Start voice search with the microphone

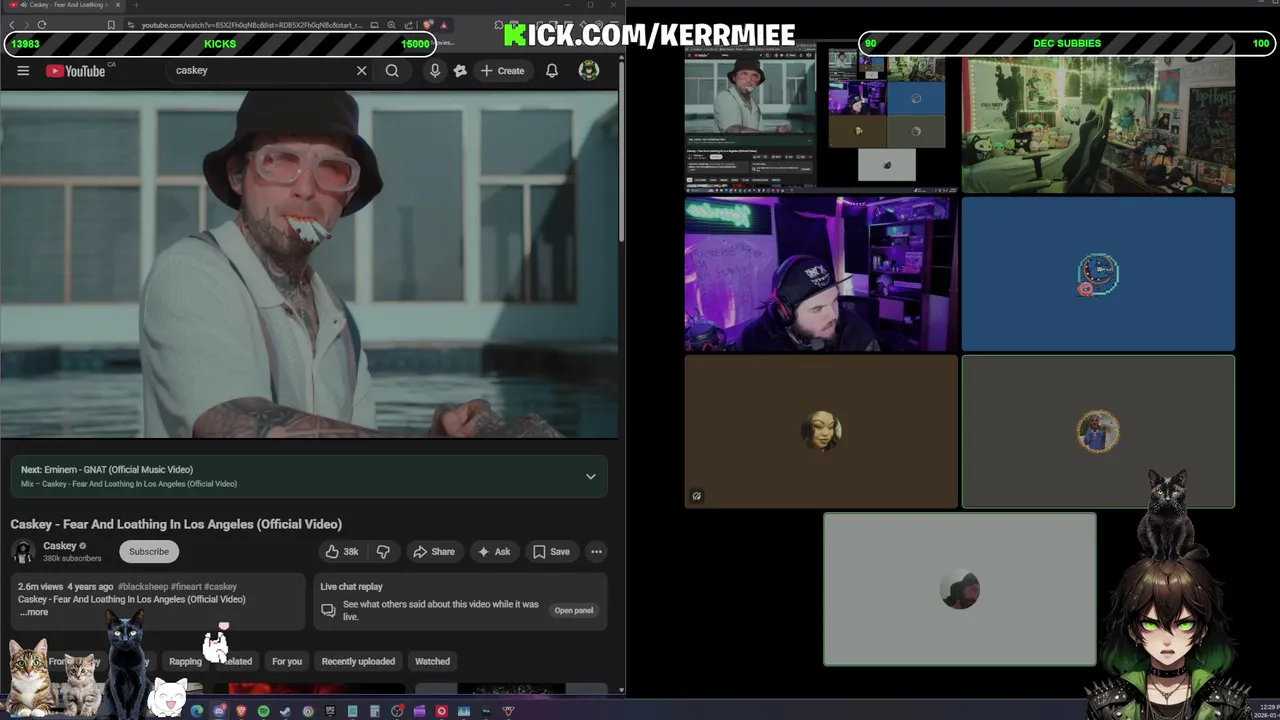click(435, 71)
